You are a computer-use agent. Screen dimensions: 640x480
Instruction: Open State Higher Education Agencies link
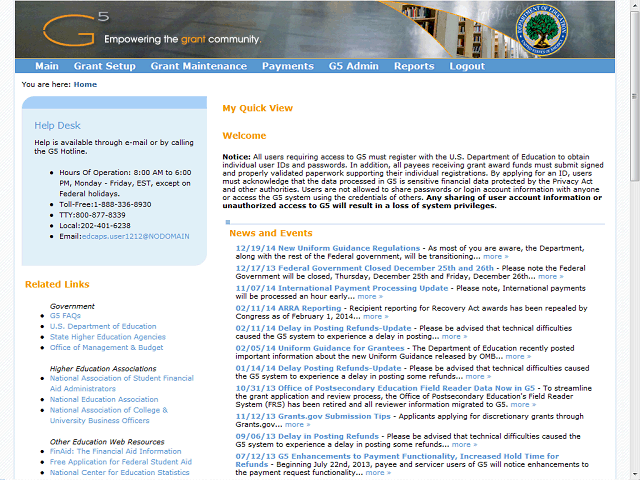108,337
